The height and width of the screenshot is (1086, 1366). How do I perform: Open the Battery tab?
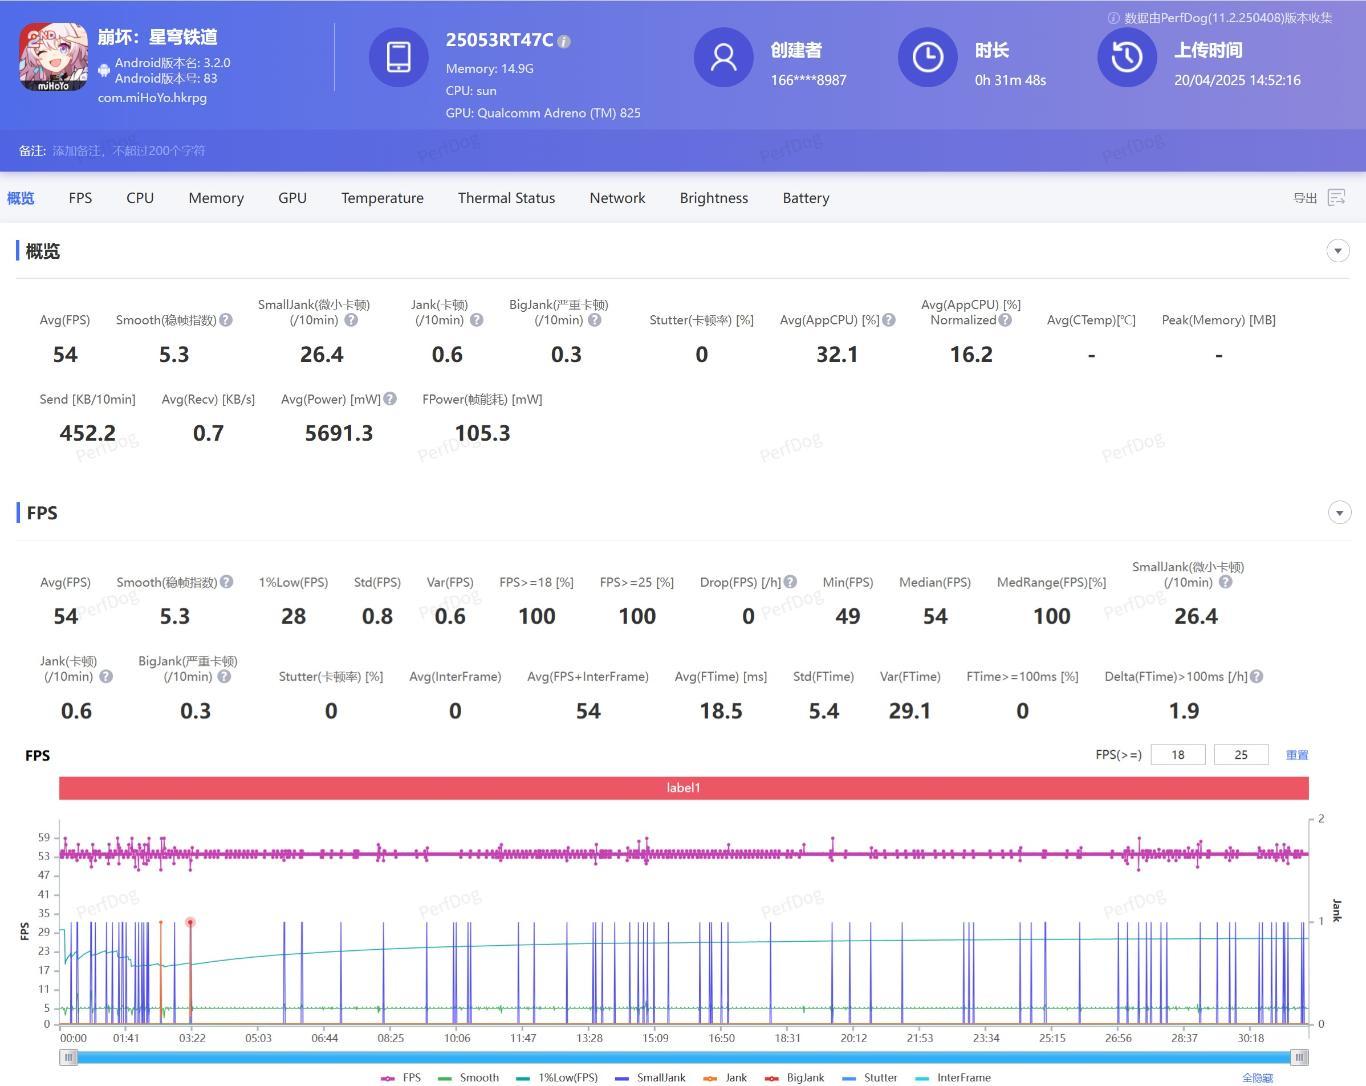coord(805,198)
